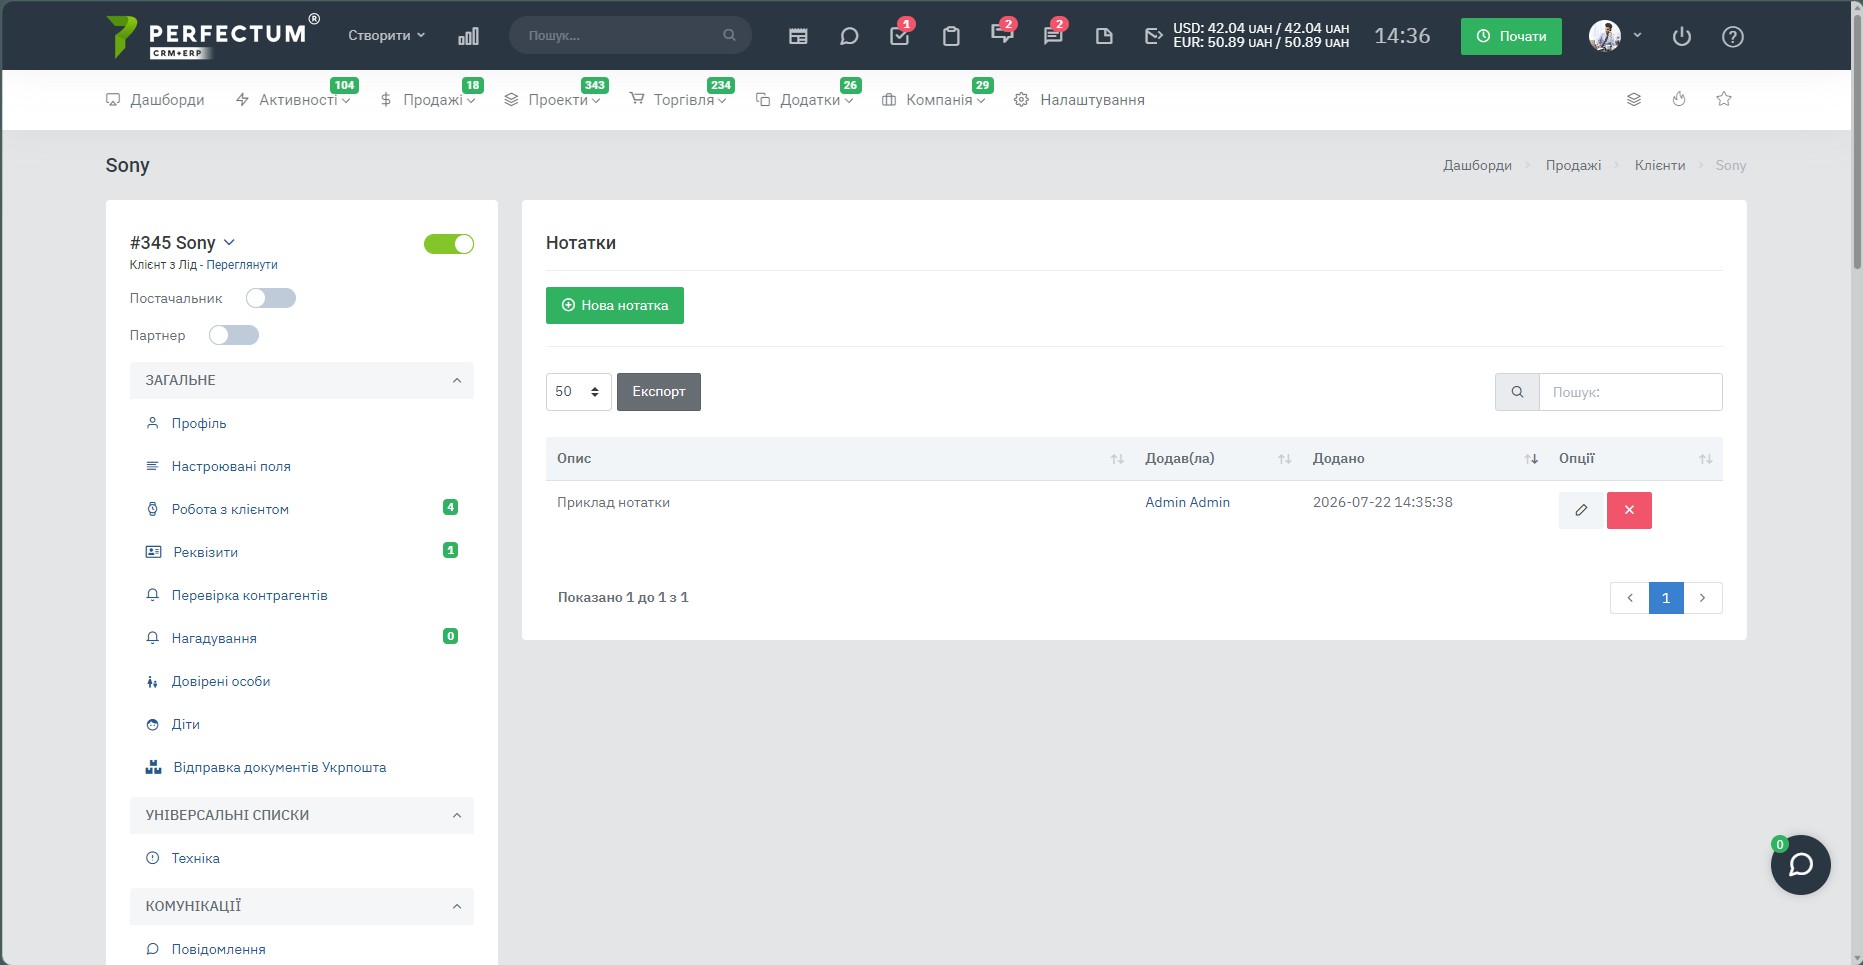Screen dimensions: 1863x965
Task: Enable the Постачальник switch
Action: (x=271, y=298)
